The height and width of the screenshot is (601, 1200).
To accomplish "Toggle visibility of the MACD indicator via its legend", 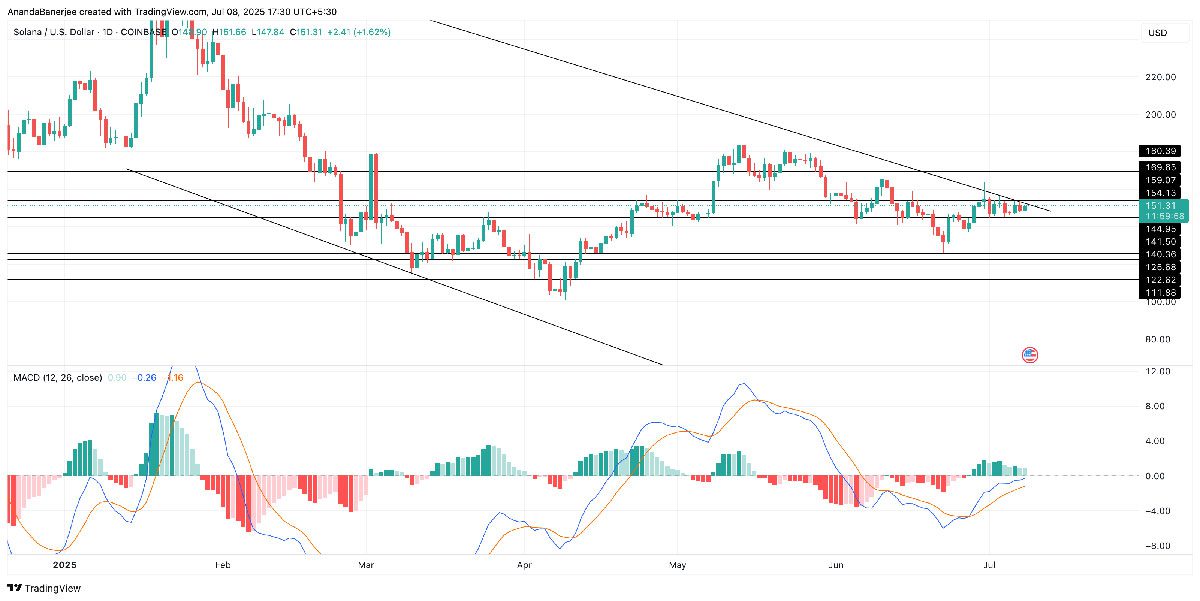I will (60, 377).
